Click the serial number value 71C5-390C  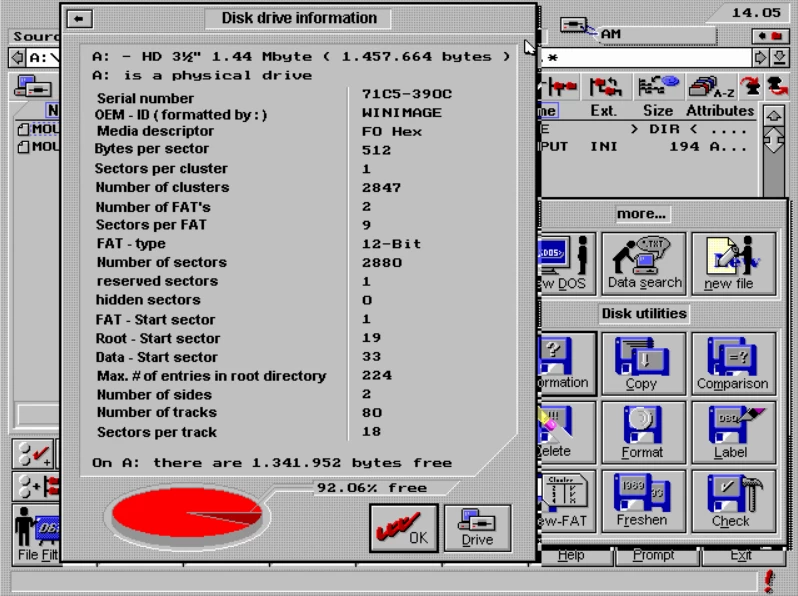click(407, 94)
